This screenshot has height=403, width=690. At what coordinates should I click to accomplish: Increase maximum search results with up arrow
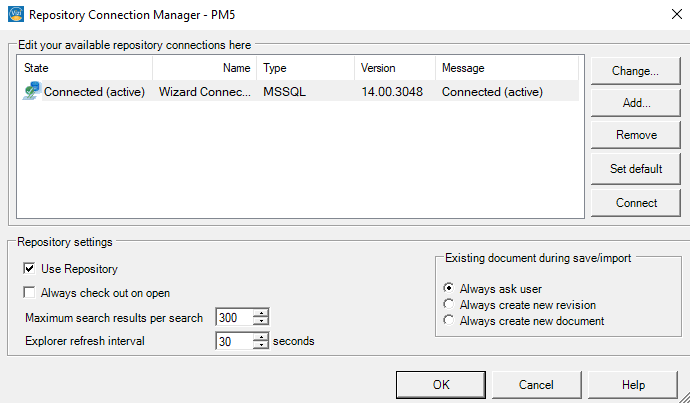261,313
